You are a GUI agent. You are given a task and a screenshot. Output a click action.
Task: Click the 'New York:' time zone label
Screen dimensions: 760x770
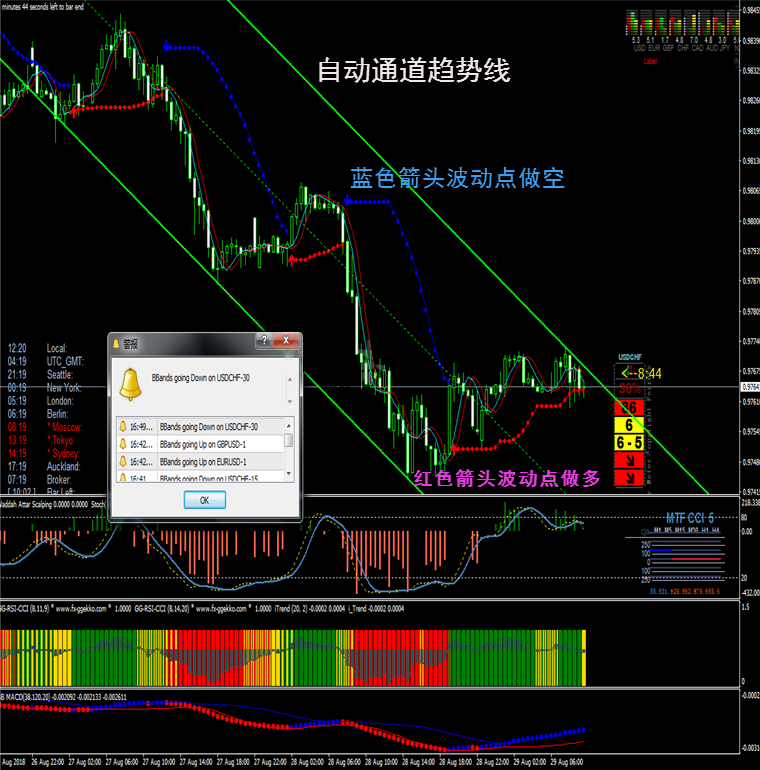63,388
